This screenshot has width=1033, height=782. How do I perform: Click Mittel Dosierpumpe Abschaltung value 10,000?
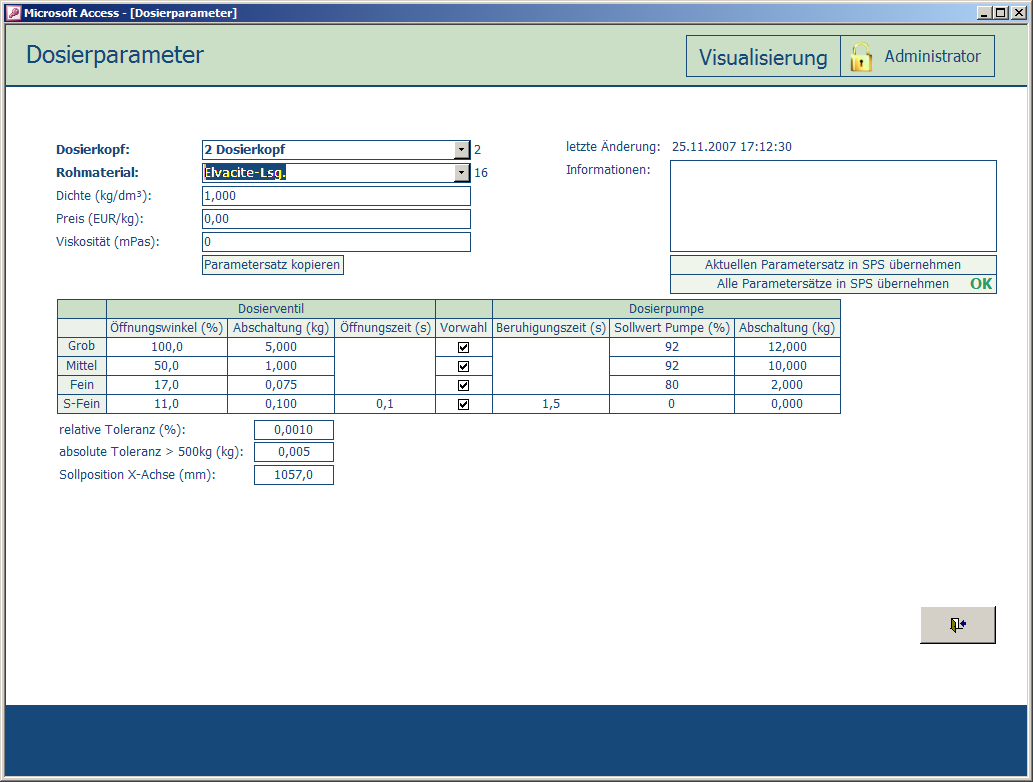[x=787, y=366]
